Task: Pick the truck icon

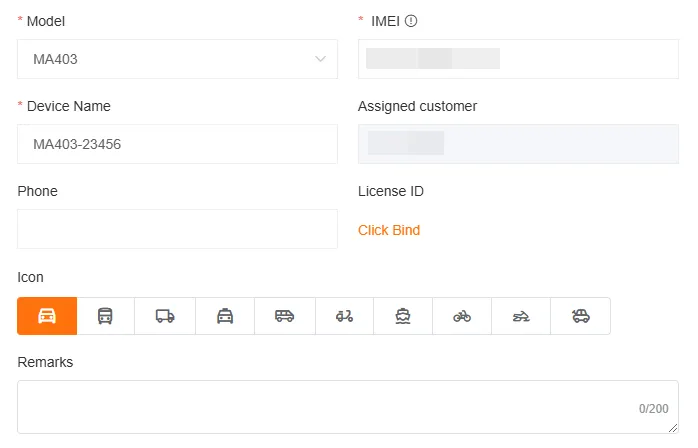Action: [x=165, y=316]
